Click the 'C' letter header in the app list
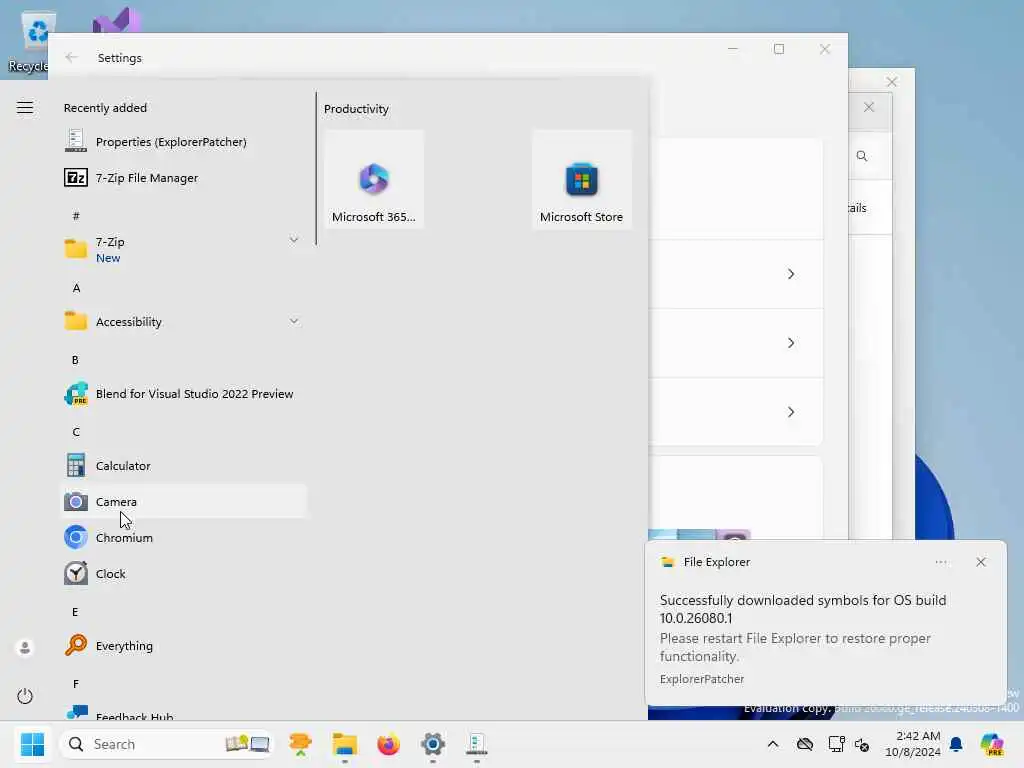This screenshot has height=768, width=1024. point(76,432)
